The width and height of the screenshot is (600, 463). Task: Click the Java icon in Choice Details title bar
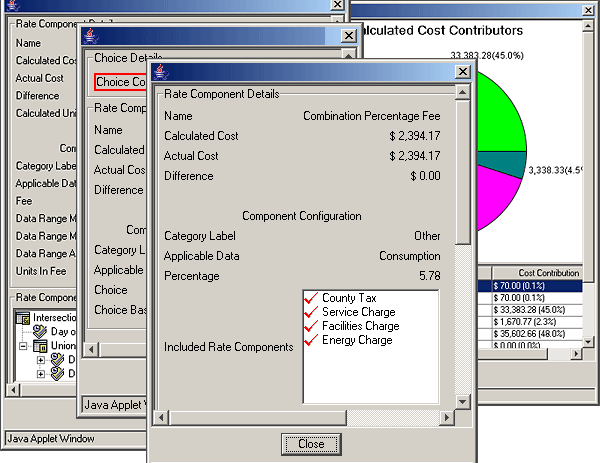point(92,35)
